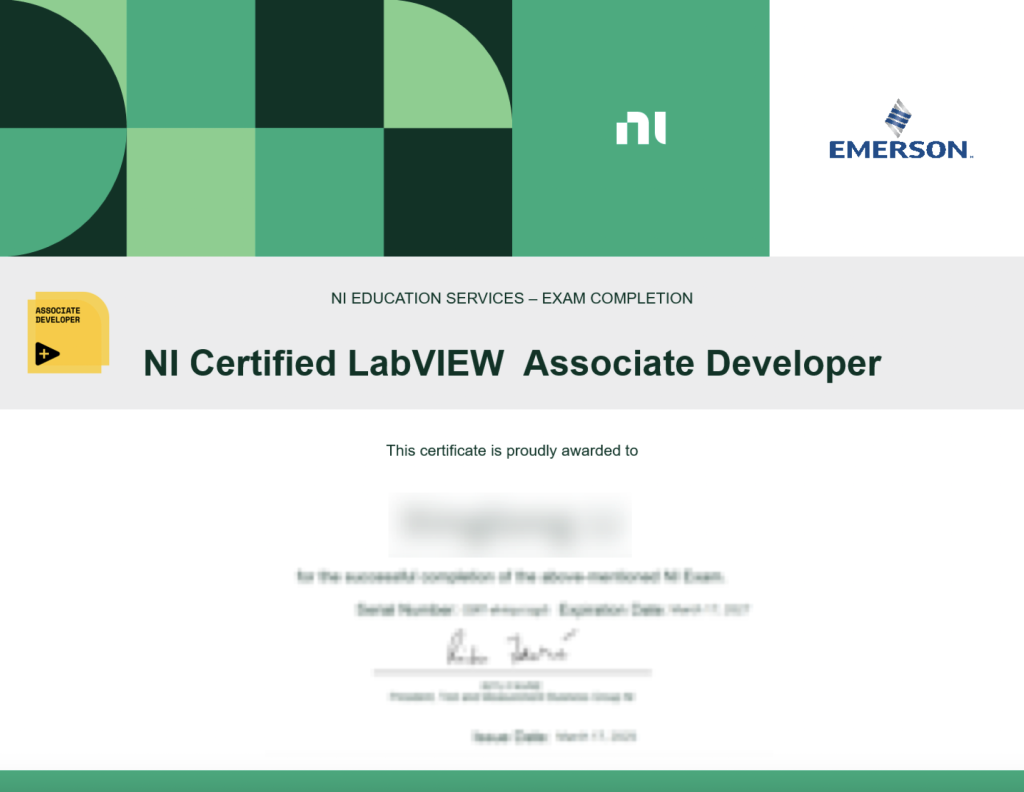Click the yellow Associate Developer badge

pos(68,332)
